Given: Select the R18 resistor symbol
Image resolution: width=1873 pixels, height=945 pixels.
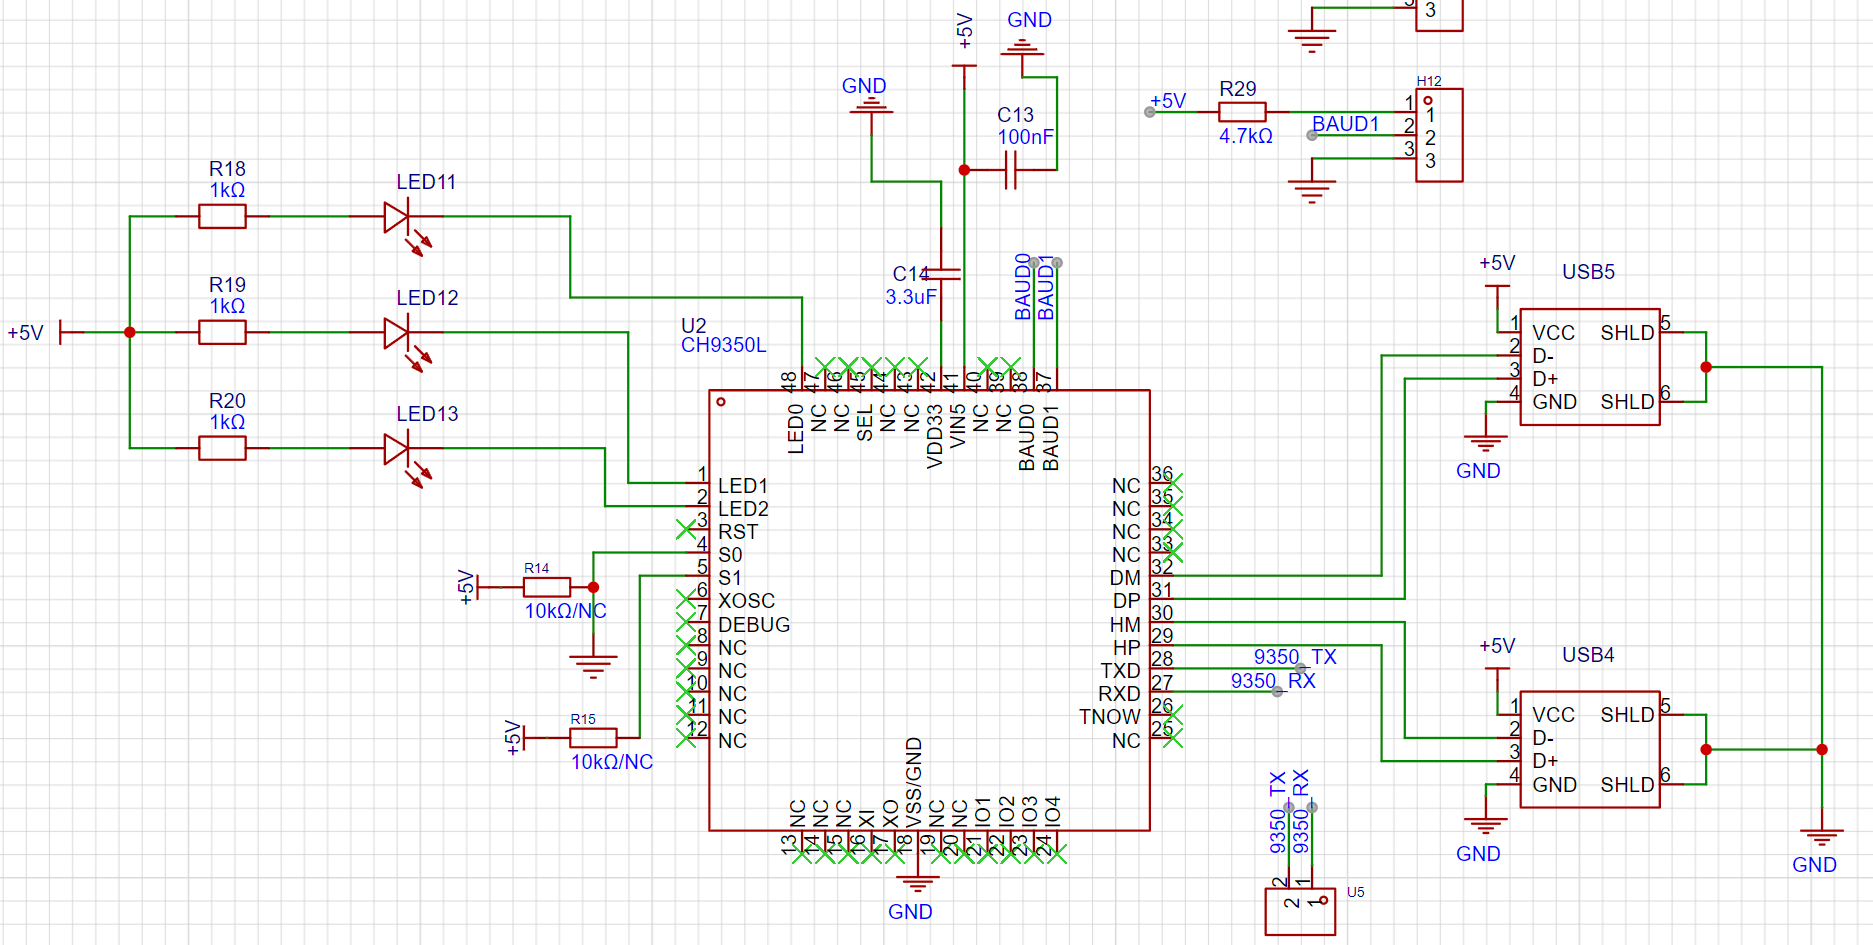Looking at the screenshot, I should (x=222, y=216).
